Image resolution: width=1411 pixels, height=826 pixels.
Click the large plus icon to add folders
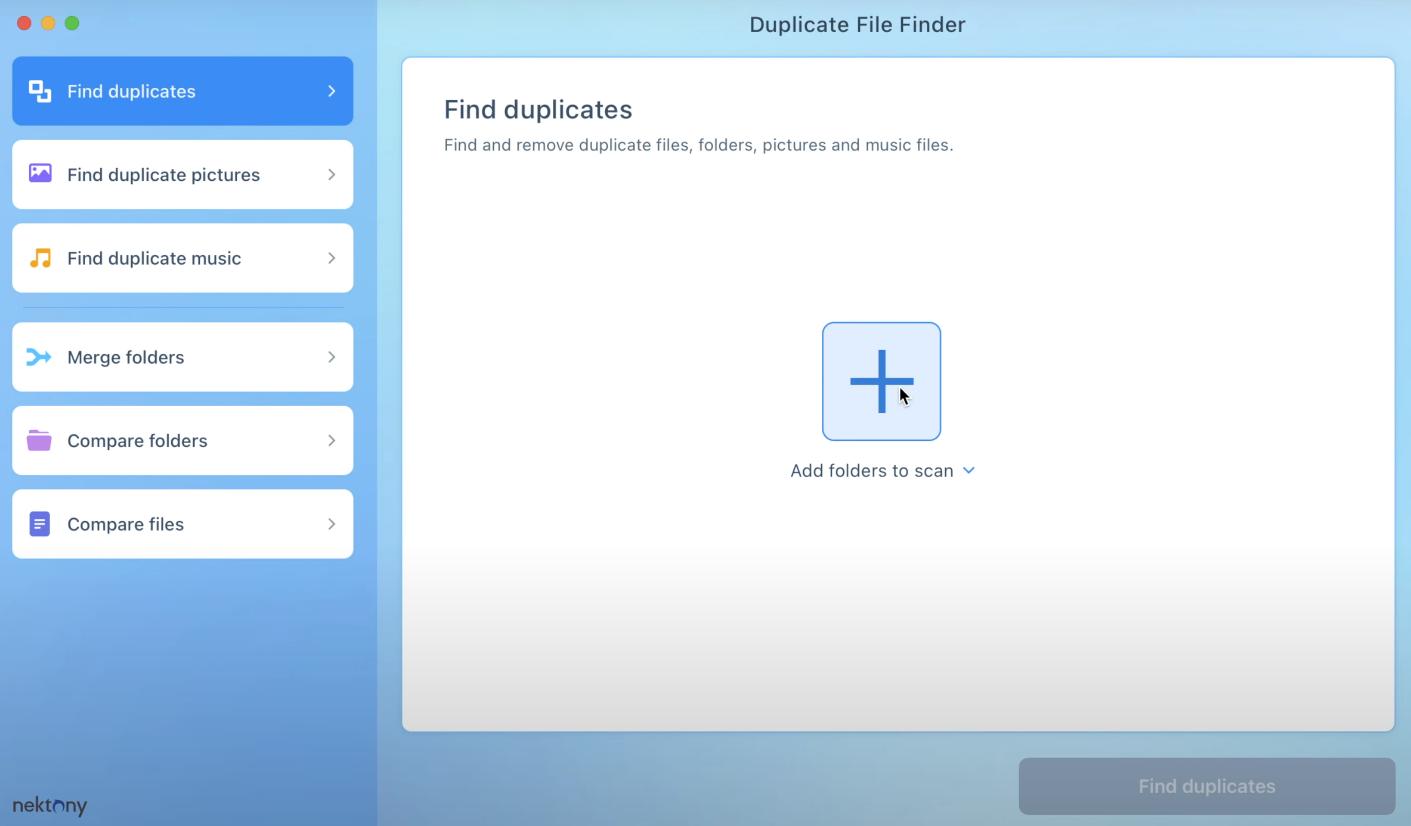[x=881, y=381]
